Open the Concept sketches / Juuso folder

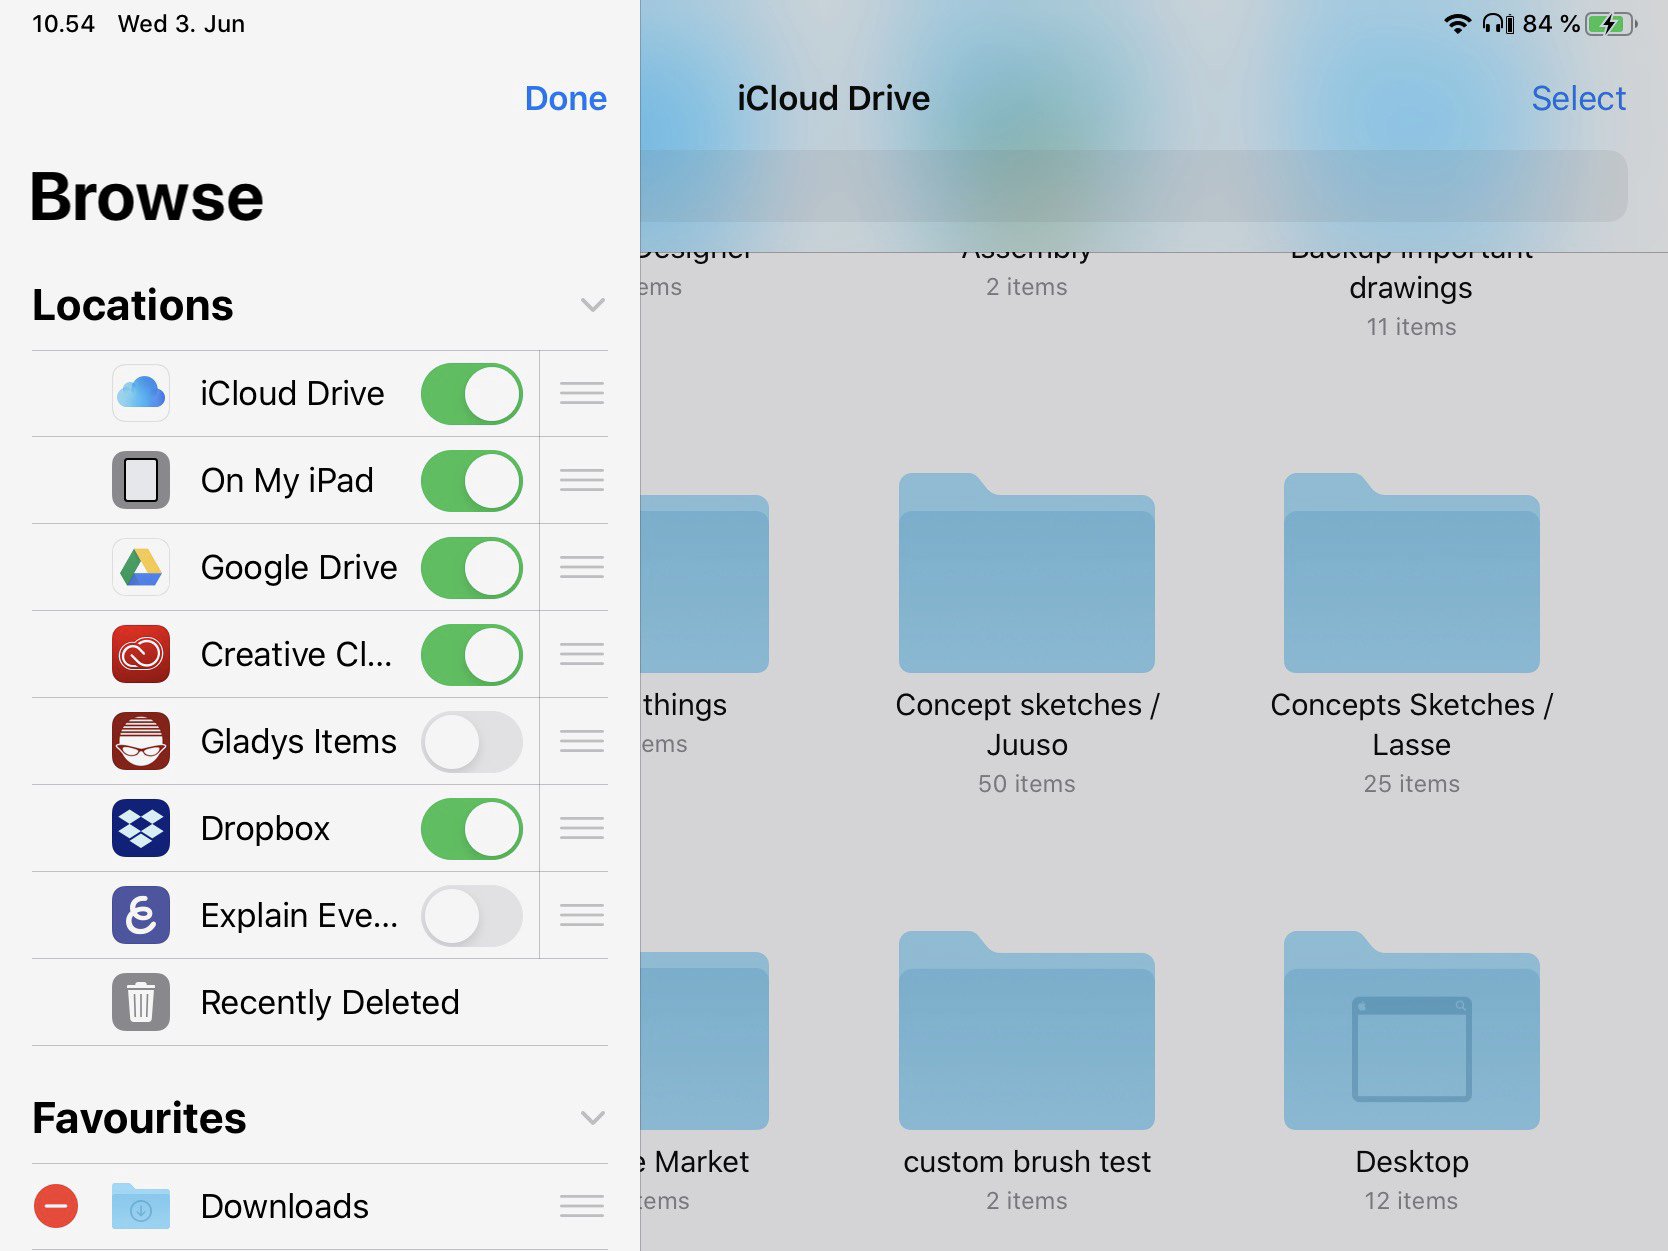point(1027,573)
